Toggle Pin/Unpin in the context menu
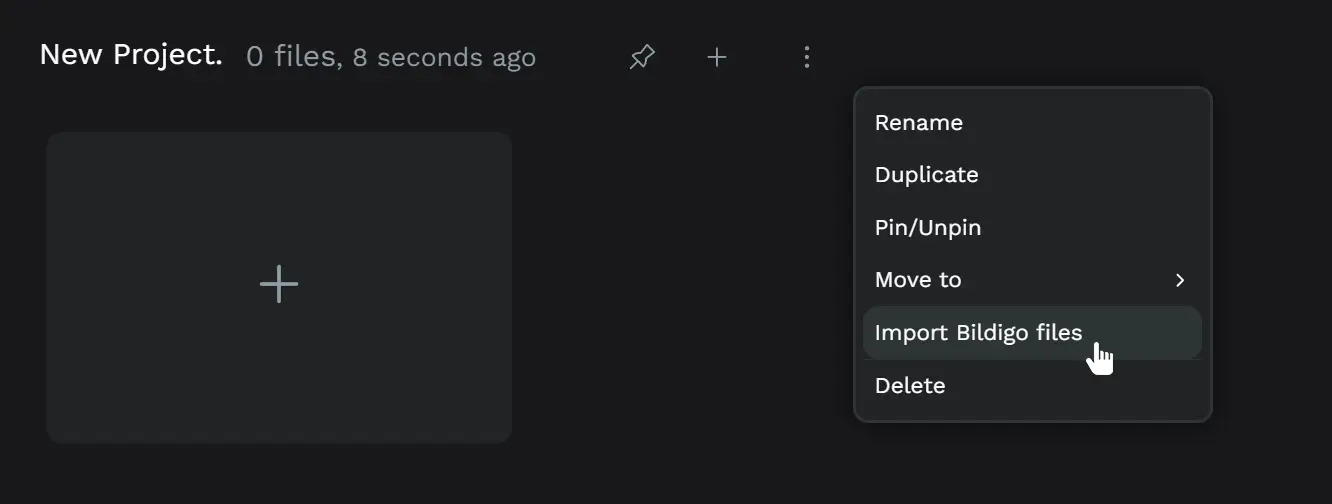 (x=927, y=228)
